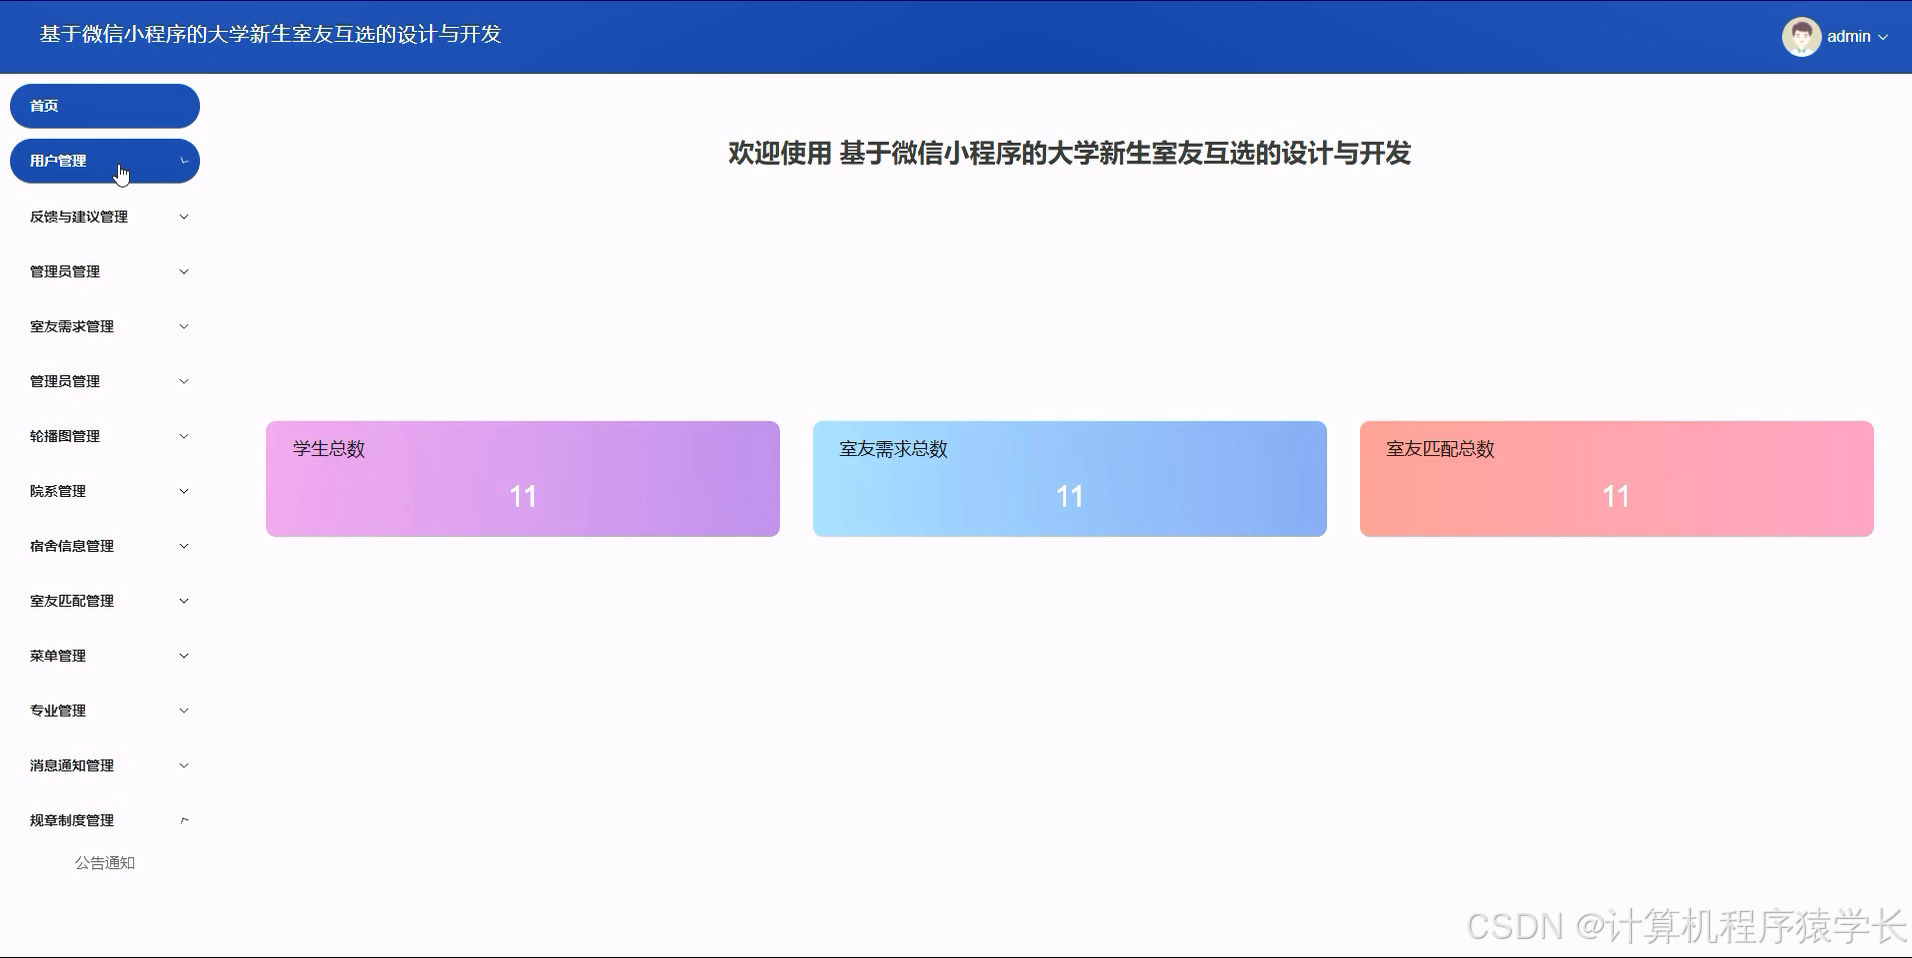Open the 室友需求管理 menu entry
1912x958 pixels.
105,326
